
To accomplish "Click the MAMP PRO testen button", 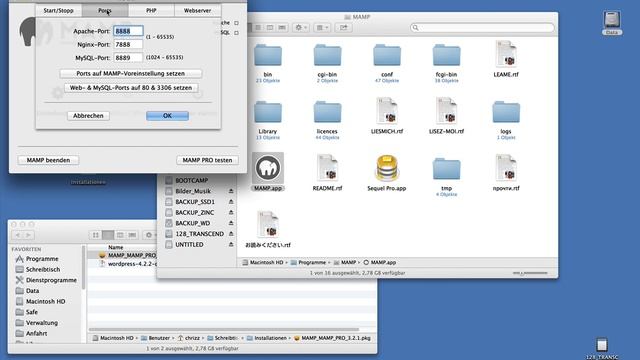I will point(207,160).
